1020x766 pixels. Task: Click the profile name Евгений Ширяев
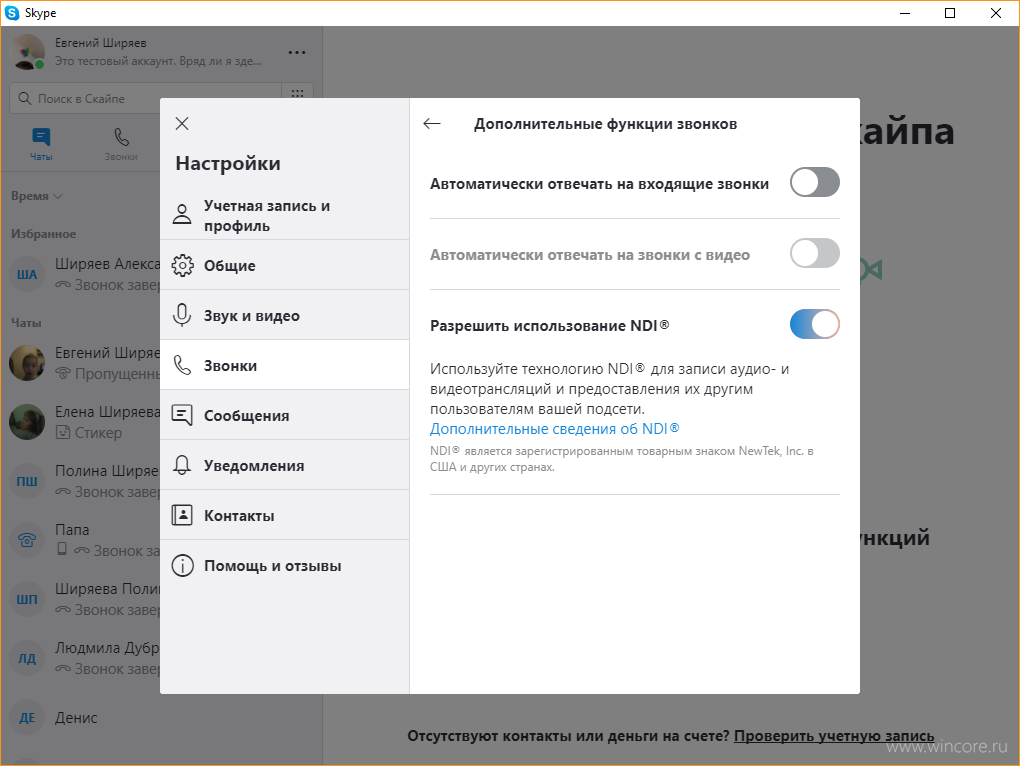tap(101, 43)
